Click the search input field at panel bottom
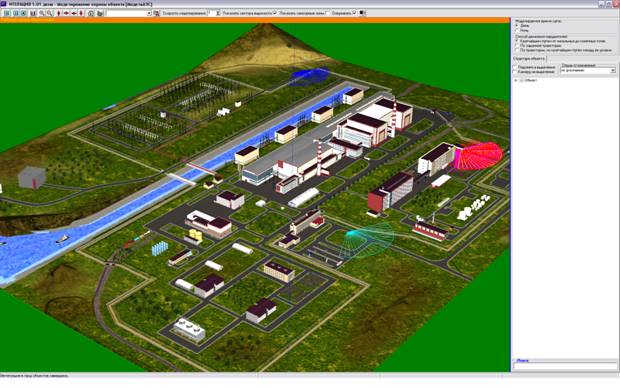 coord(565,366)
